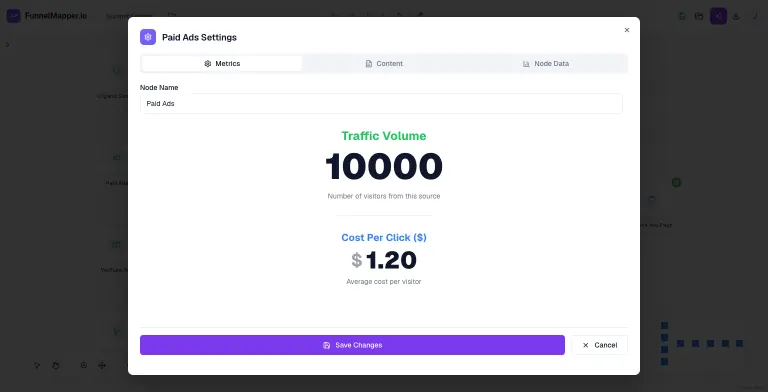Expand the left sidebar chevron in main window
768x392 pixels.
point(7,45)
